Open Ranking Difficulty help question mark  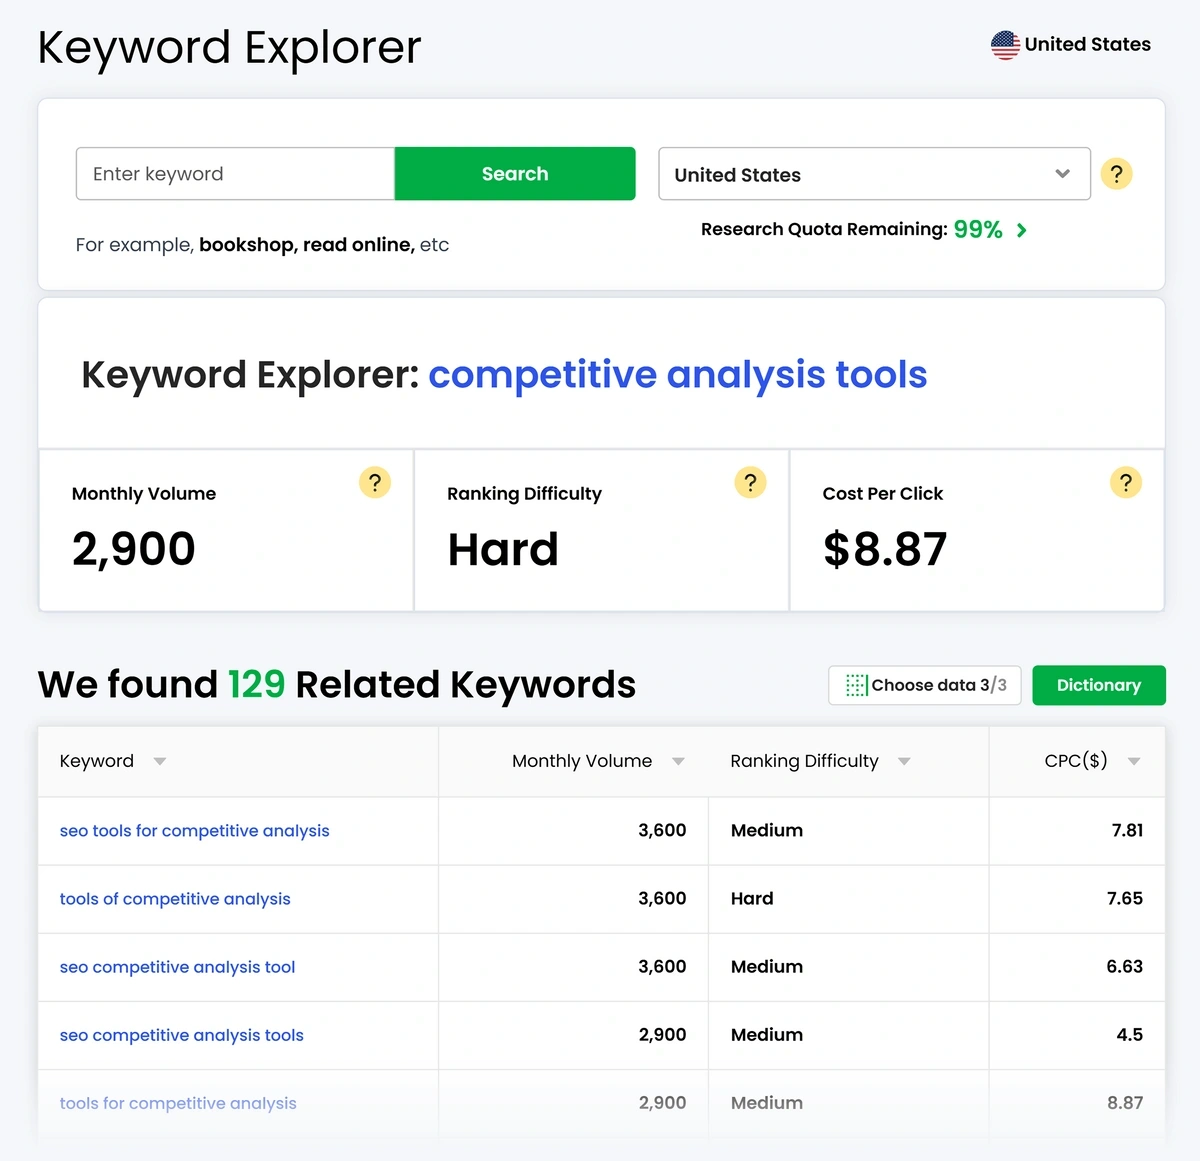[x=750, y=483]
